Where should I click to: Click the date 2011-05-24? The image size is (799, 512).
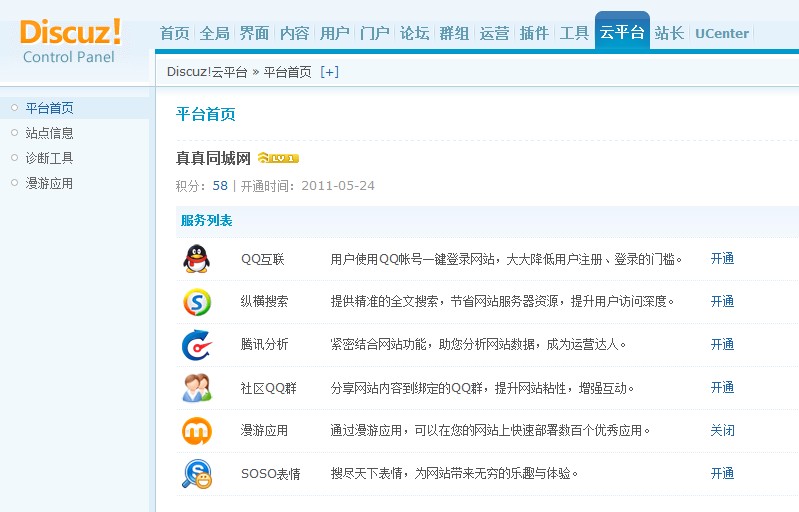338,185
